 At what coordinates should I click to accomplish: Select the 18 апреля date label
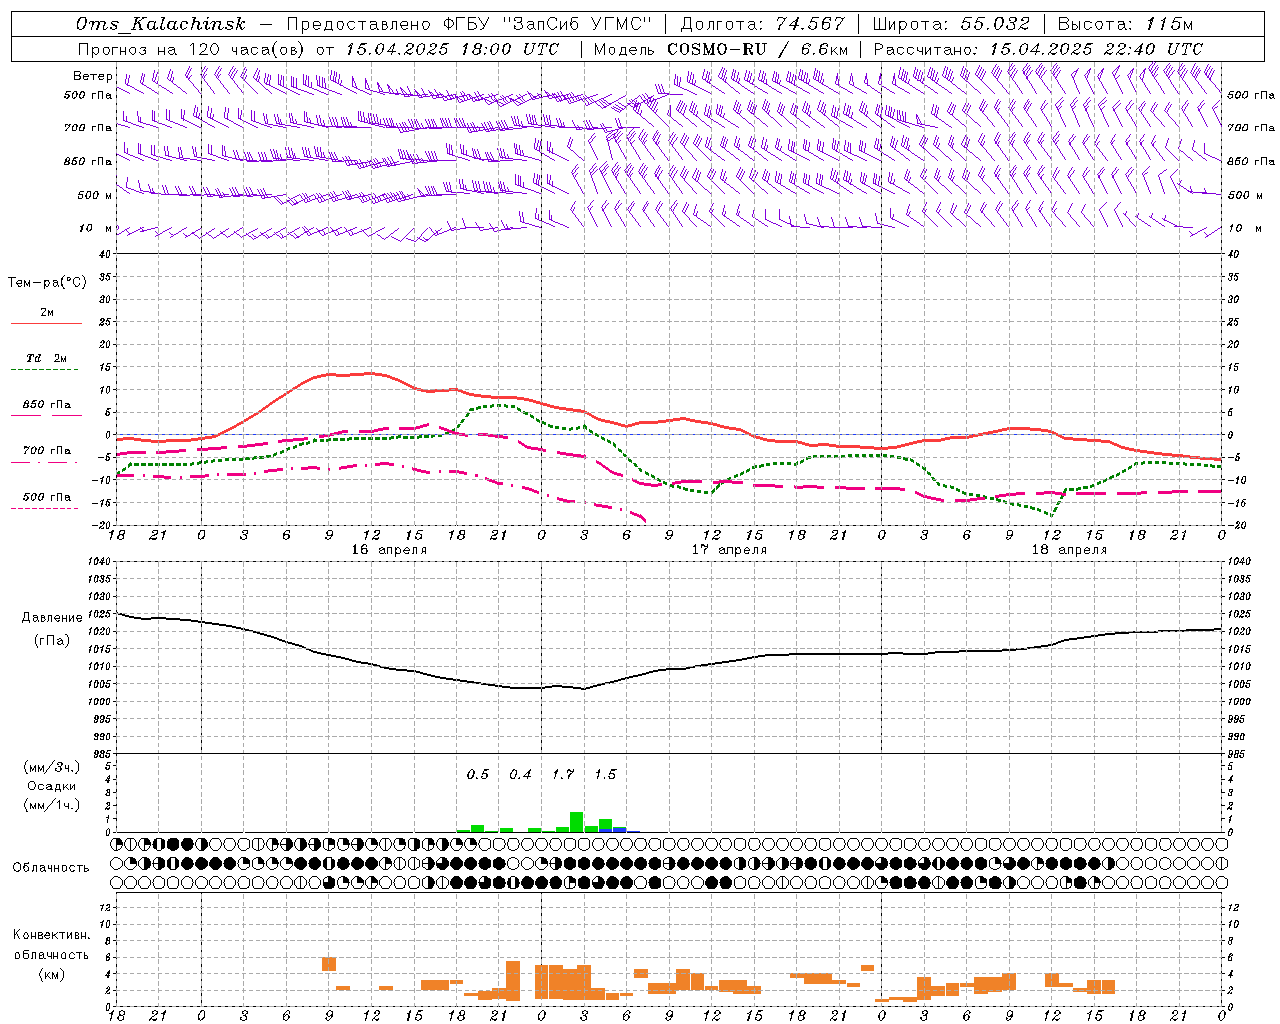(x=1069, y=550)
